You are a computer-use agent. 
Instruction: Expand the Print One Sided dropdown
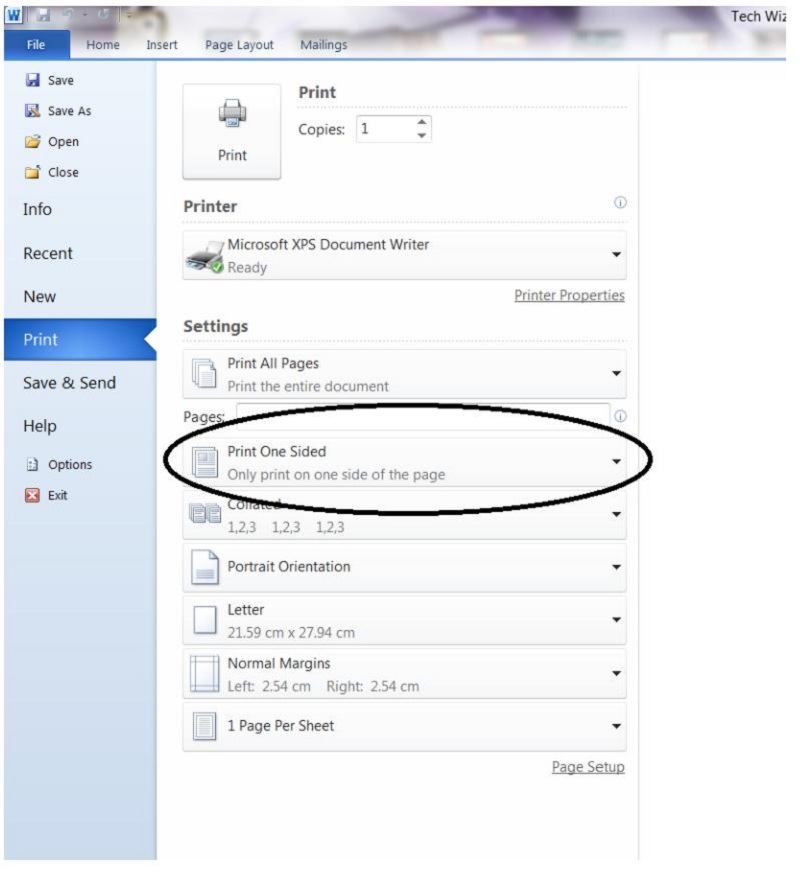404,462
